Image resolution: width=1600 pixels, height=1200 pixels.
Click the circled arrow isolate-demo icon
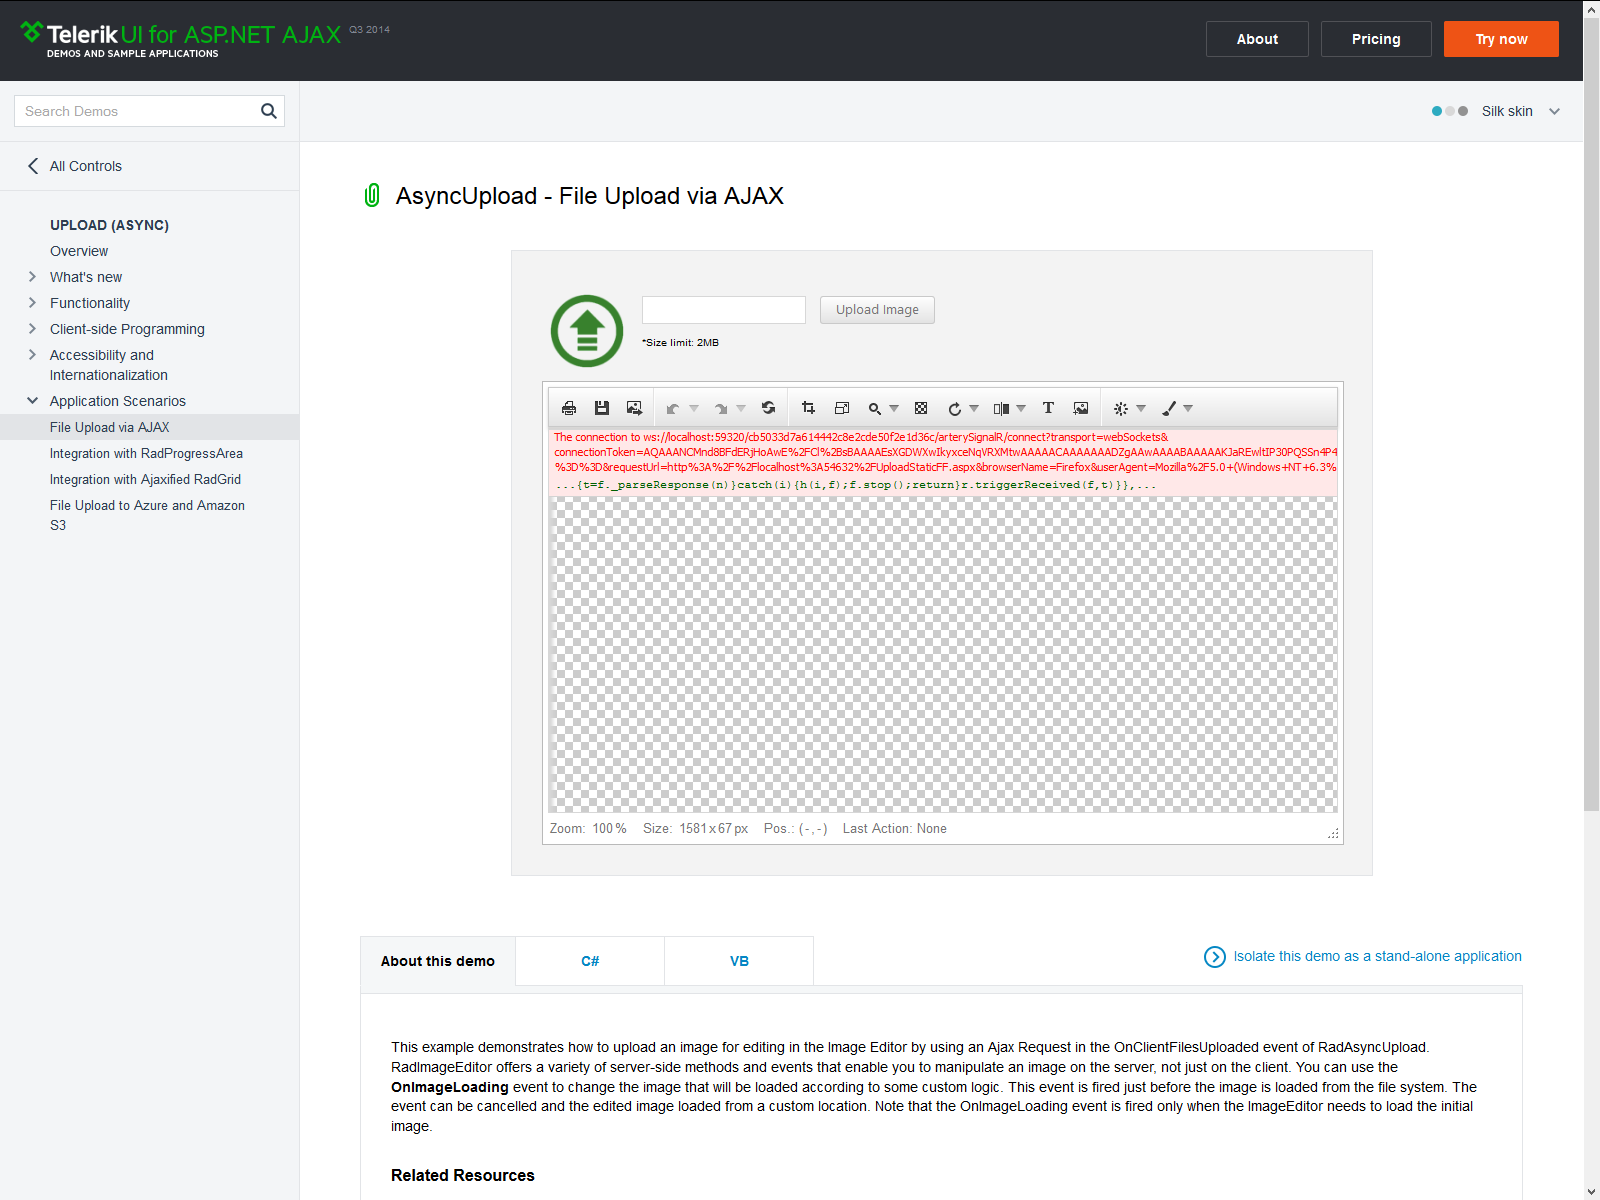(x=1215, y=957)
